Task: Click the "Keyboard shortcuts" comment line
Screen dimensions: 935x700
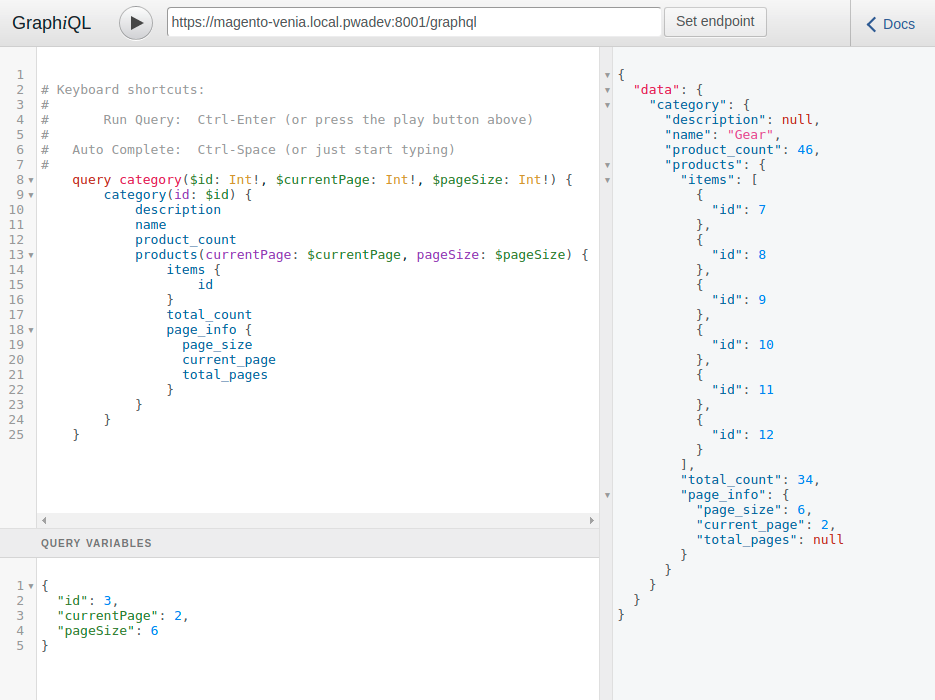Action: [x=122, y=90]
